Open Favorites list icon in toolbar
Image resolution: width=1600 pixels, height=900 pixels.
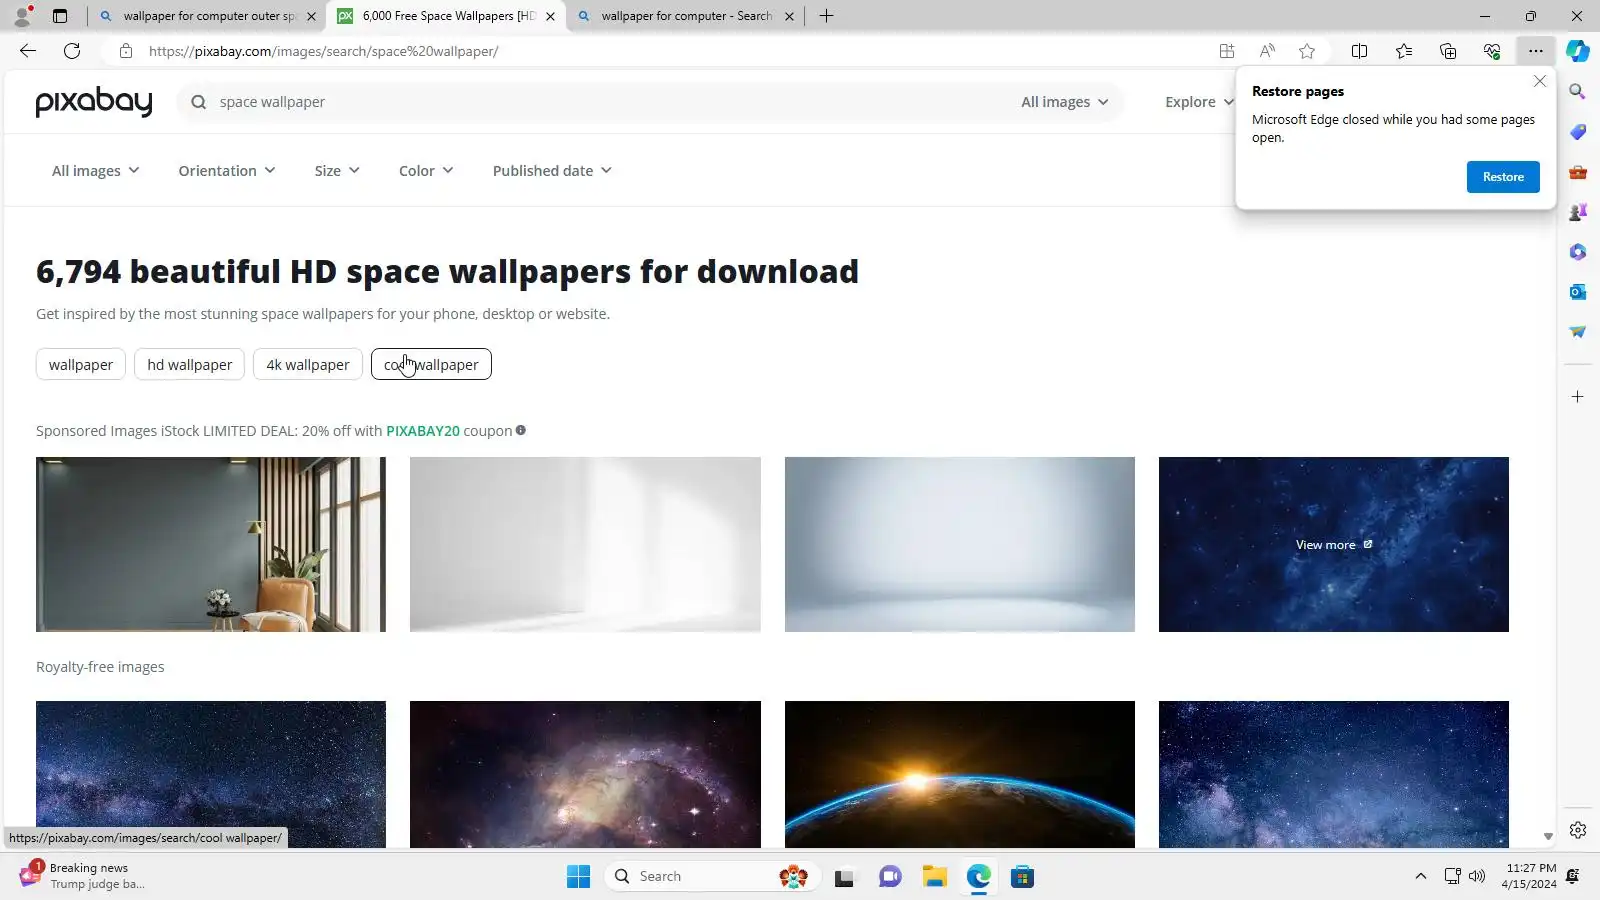point(1404,51)
